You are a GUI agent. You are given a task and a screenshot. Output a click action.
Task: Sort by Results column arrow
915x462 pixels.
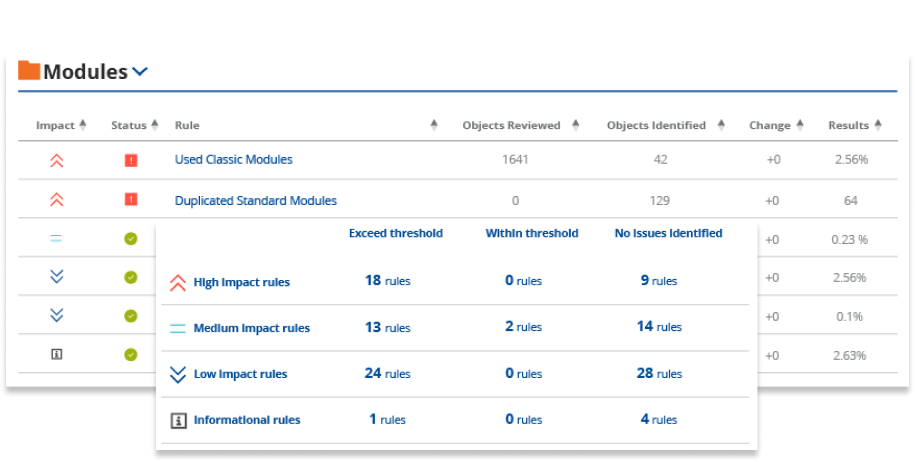(x=877, y=125)
